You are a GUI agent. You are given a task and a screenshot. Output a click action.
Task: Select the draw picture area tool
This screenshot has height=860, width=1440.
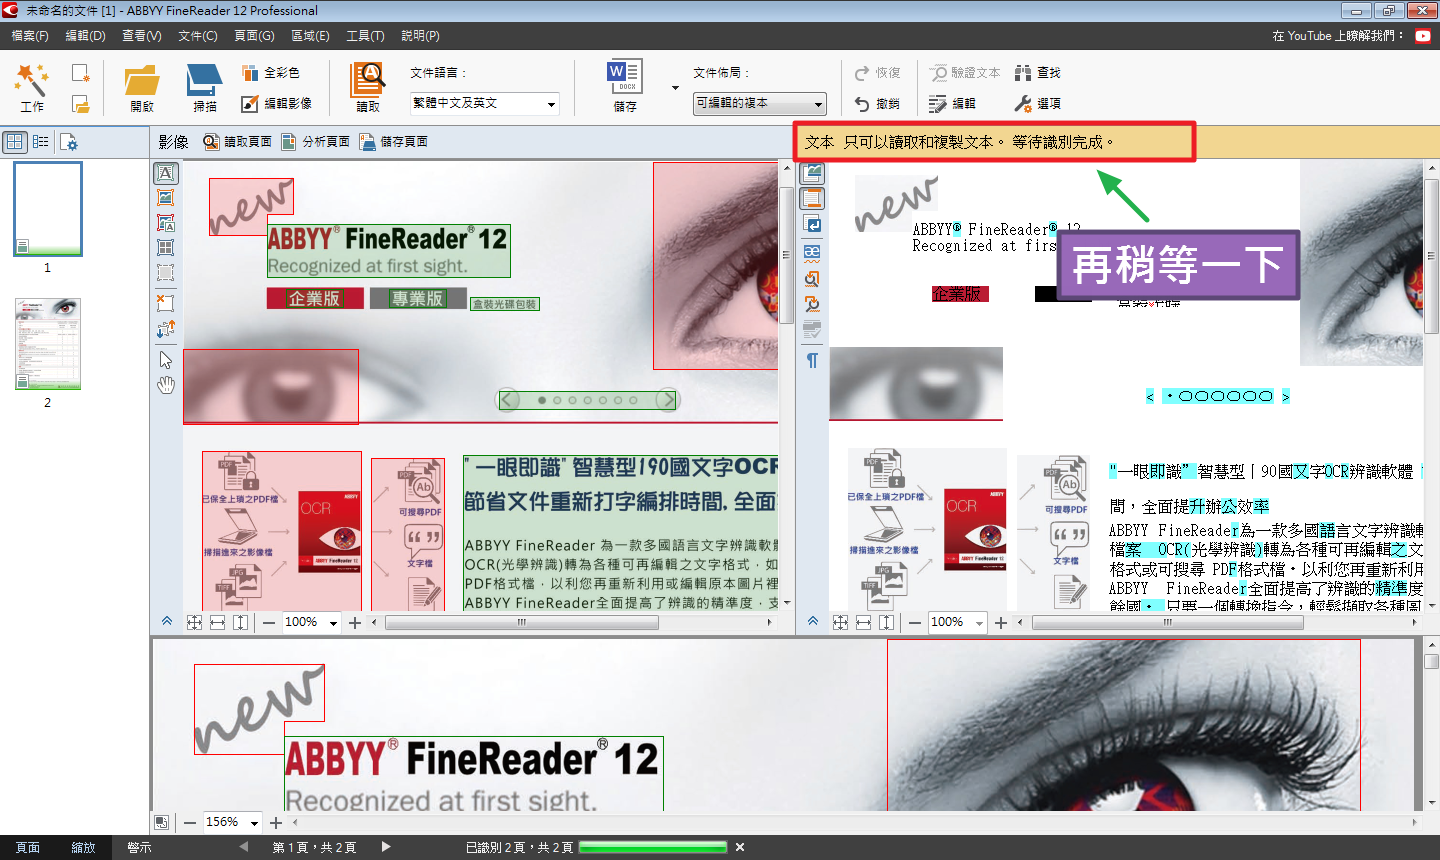[166, 198]
